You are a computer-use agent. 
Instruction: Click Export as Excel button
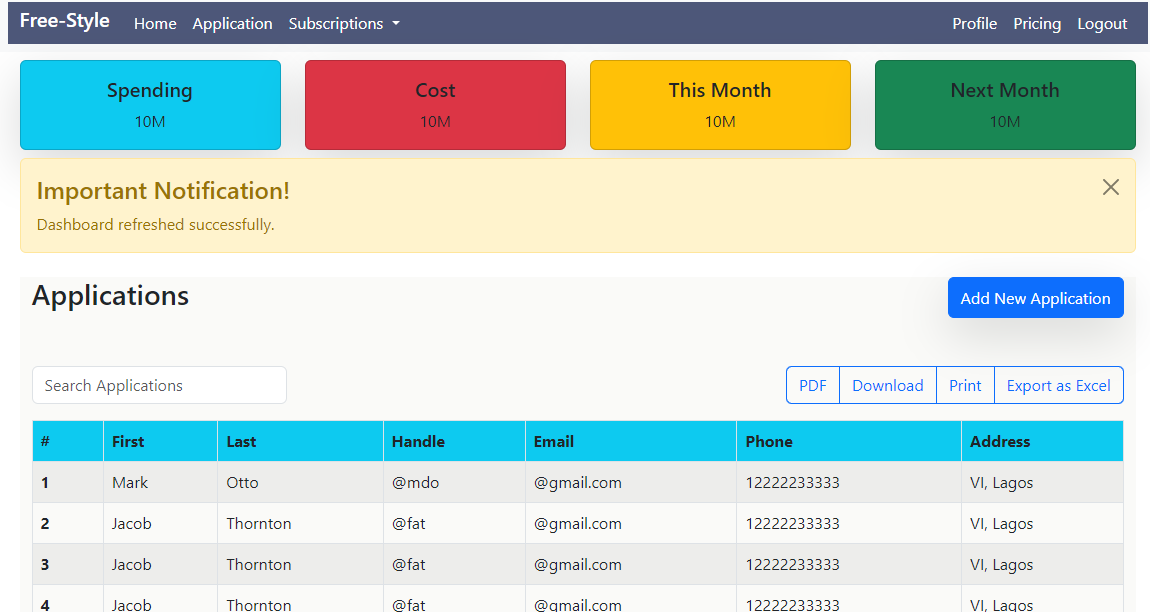[1058, 386]
